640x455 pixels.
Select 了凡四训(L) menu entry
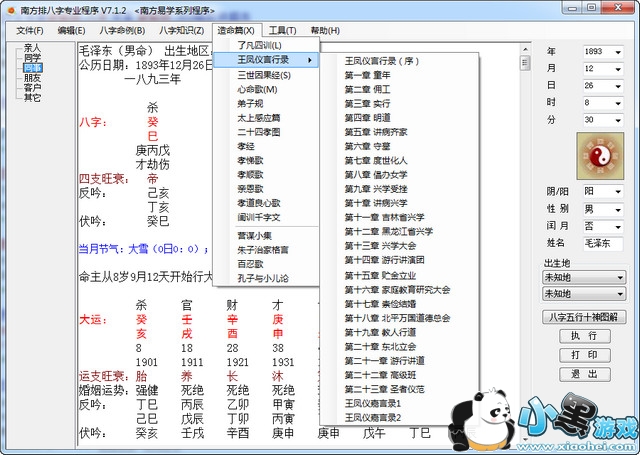pos(266,45)
